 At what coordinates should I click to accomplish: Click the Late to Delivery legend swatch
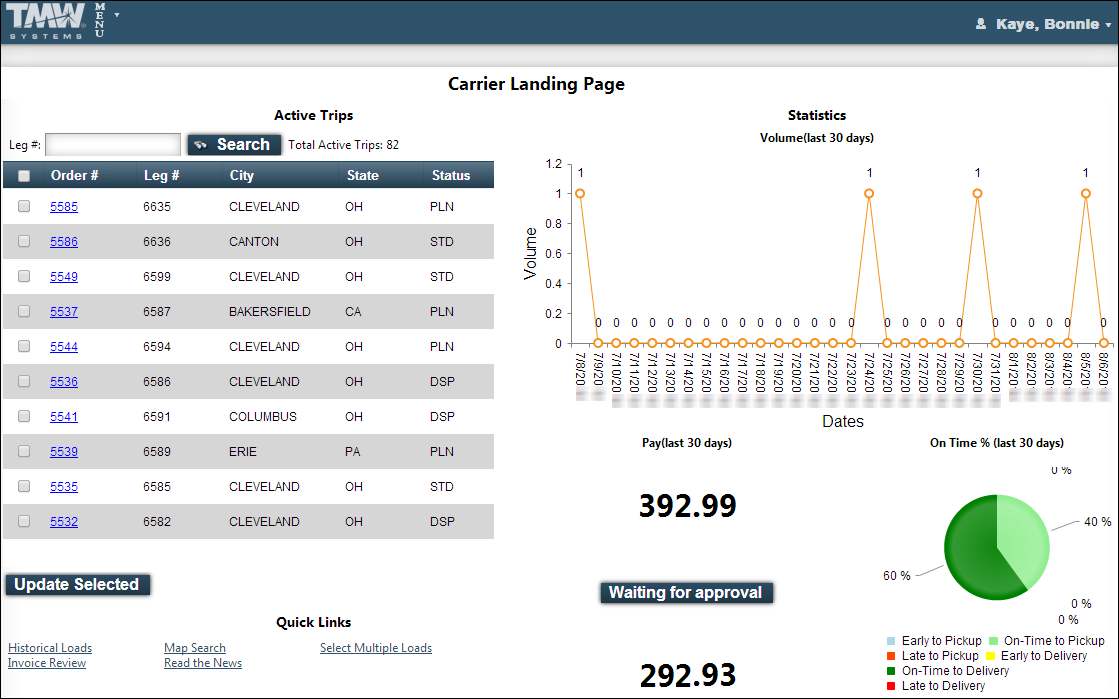(891, 685)
